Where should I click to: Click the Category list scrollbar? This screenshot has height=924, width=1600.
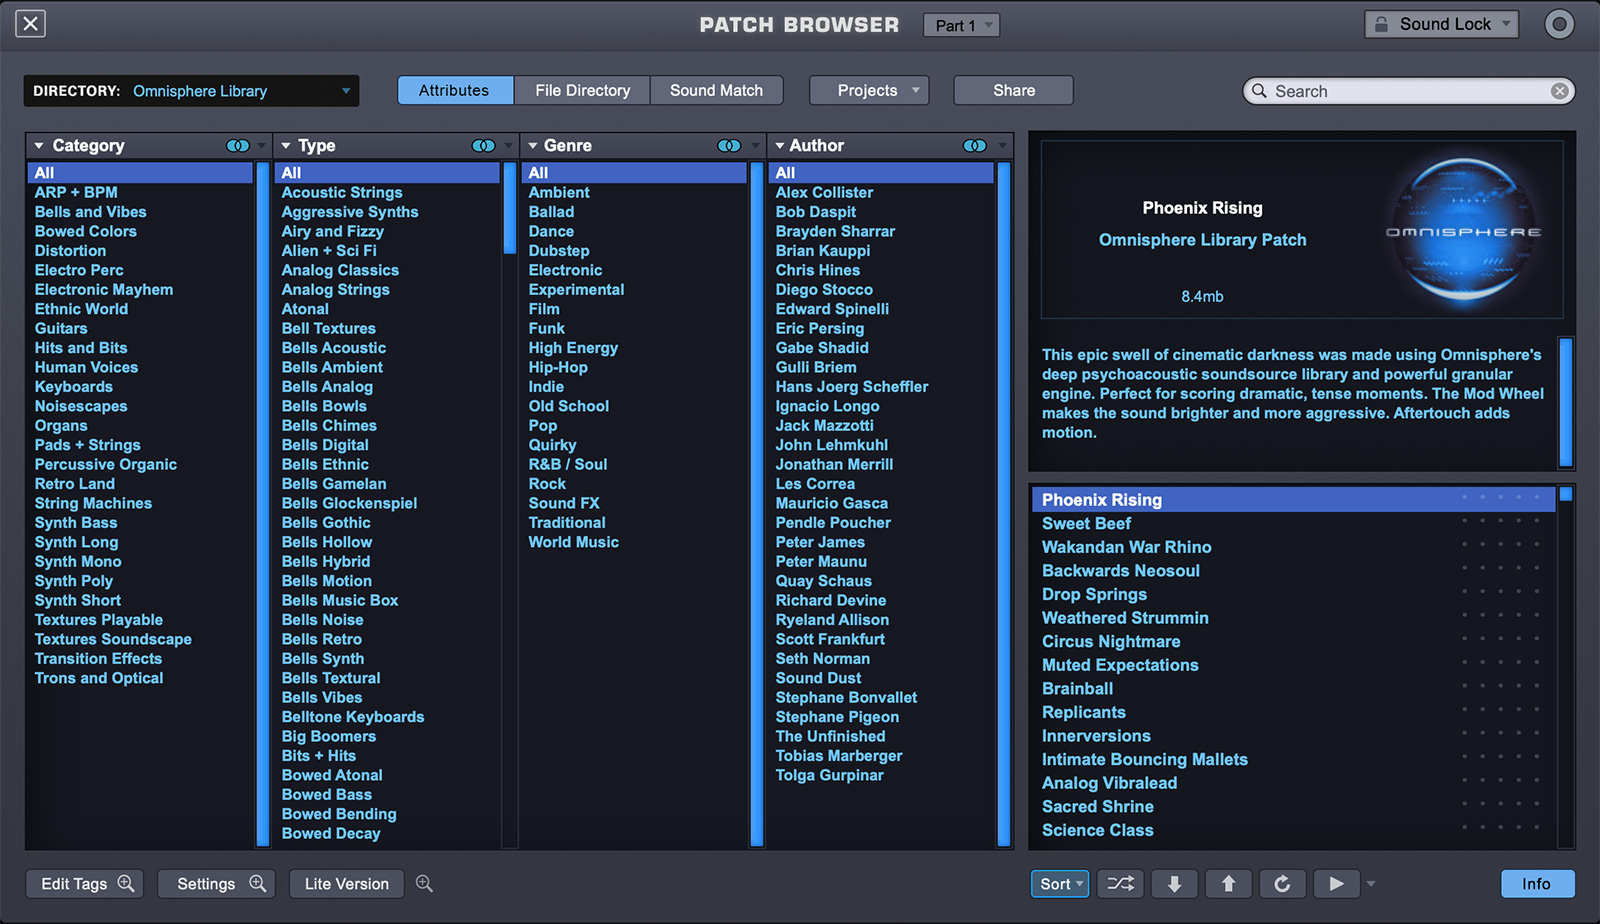pyautogui.click(x=264, y=505)
